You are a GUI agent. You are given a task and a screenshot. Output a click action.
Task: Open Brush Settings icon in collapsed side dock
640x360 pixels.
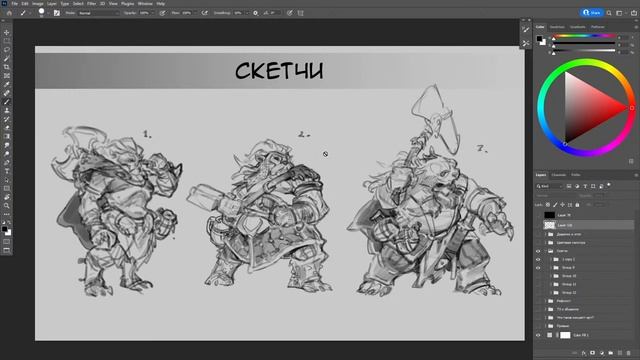[x=526, y=30]
